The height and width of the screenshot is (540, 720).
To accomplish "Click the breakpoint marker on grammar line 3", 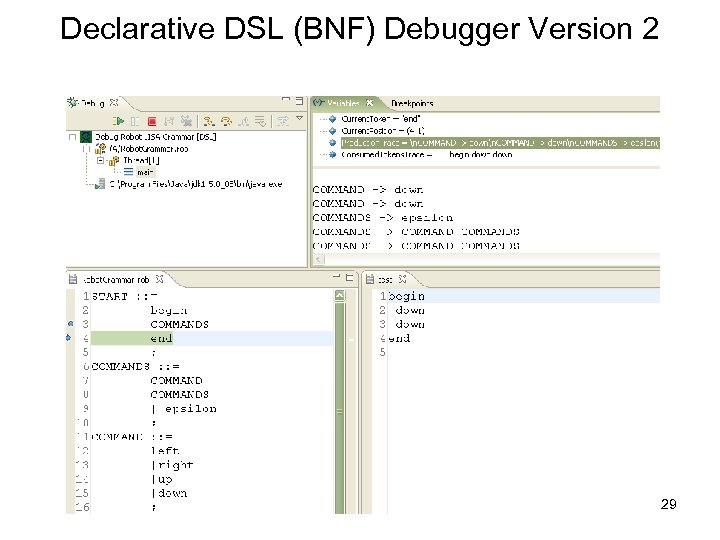I will pos(70,324).
